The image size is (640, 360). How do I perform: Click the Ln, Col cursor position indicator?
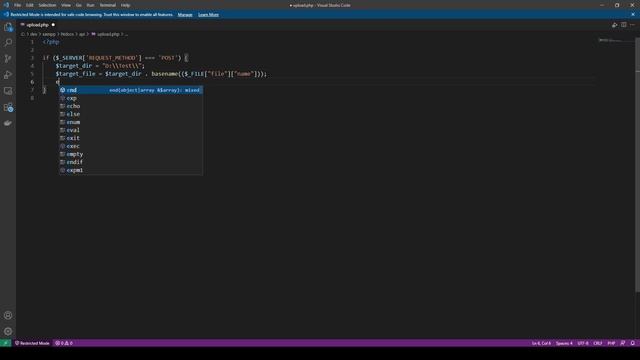coord(541,343)
